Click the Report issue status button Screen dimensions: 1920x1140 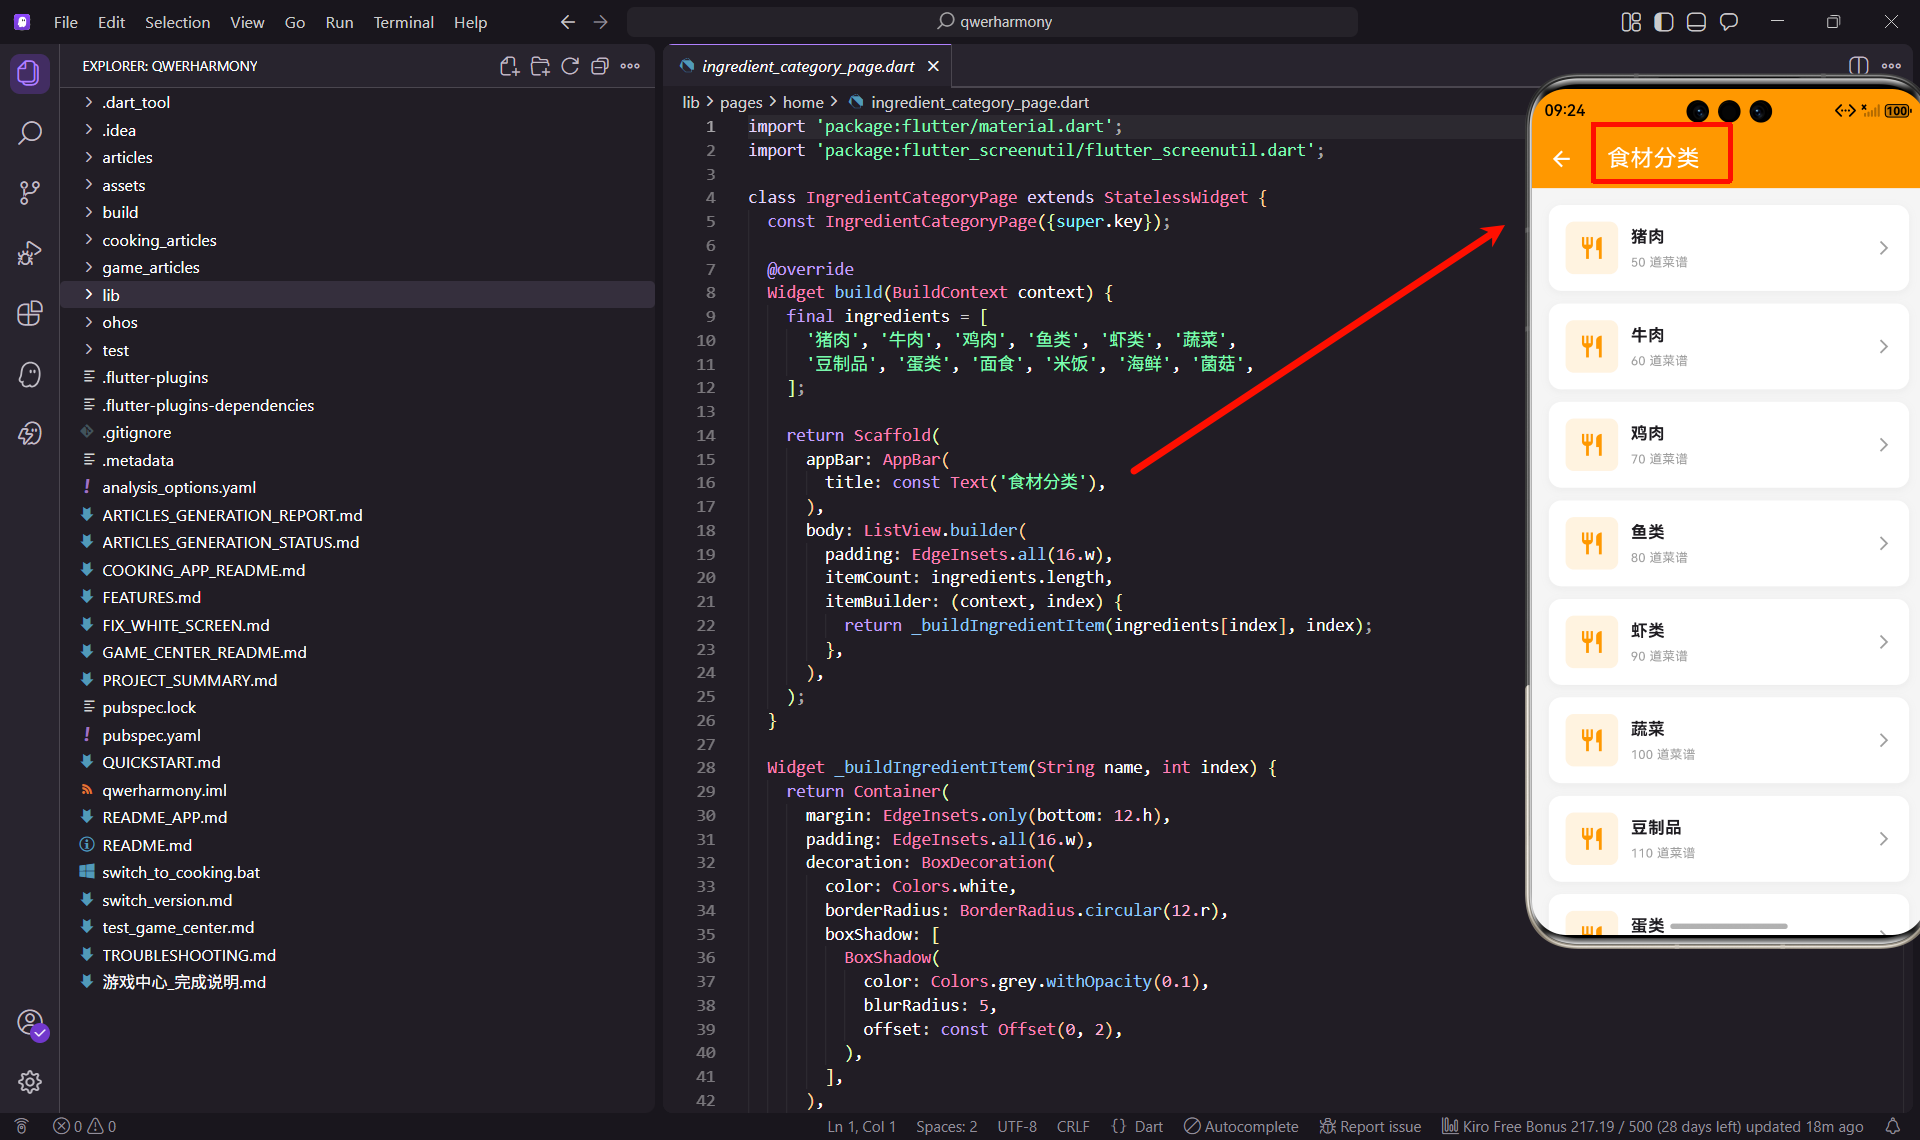(1370, 1126)
